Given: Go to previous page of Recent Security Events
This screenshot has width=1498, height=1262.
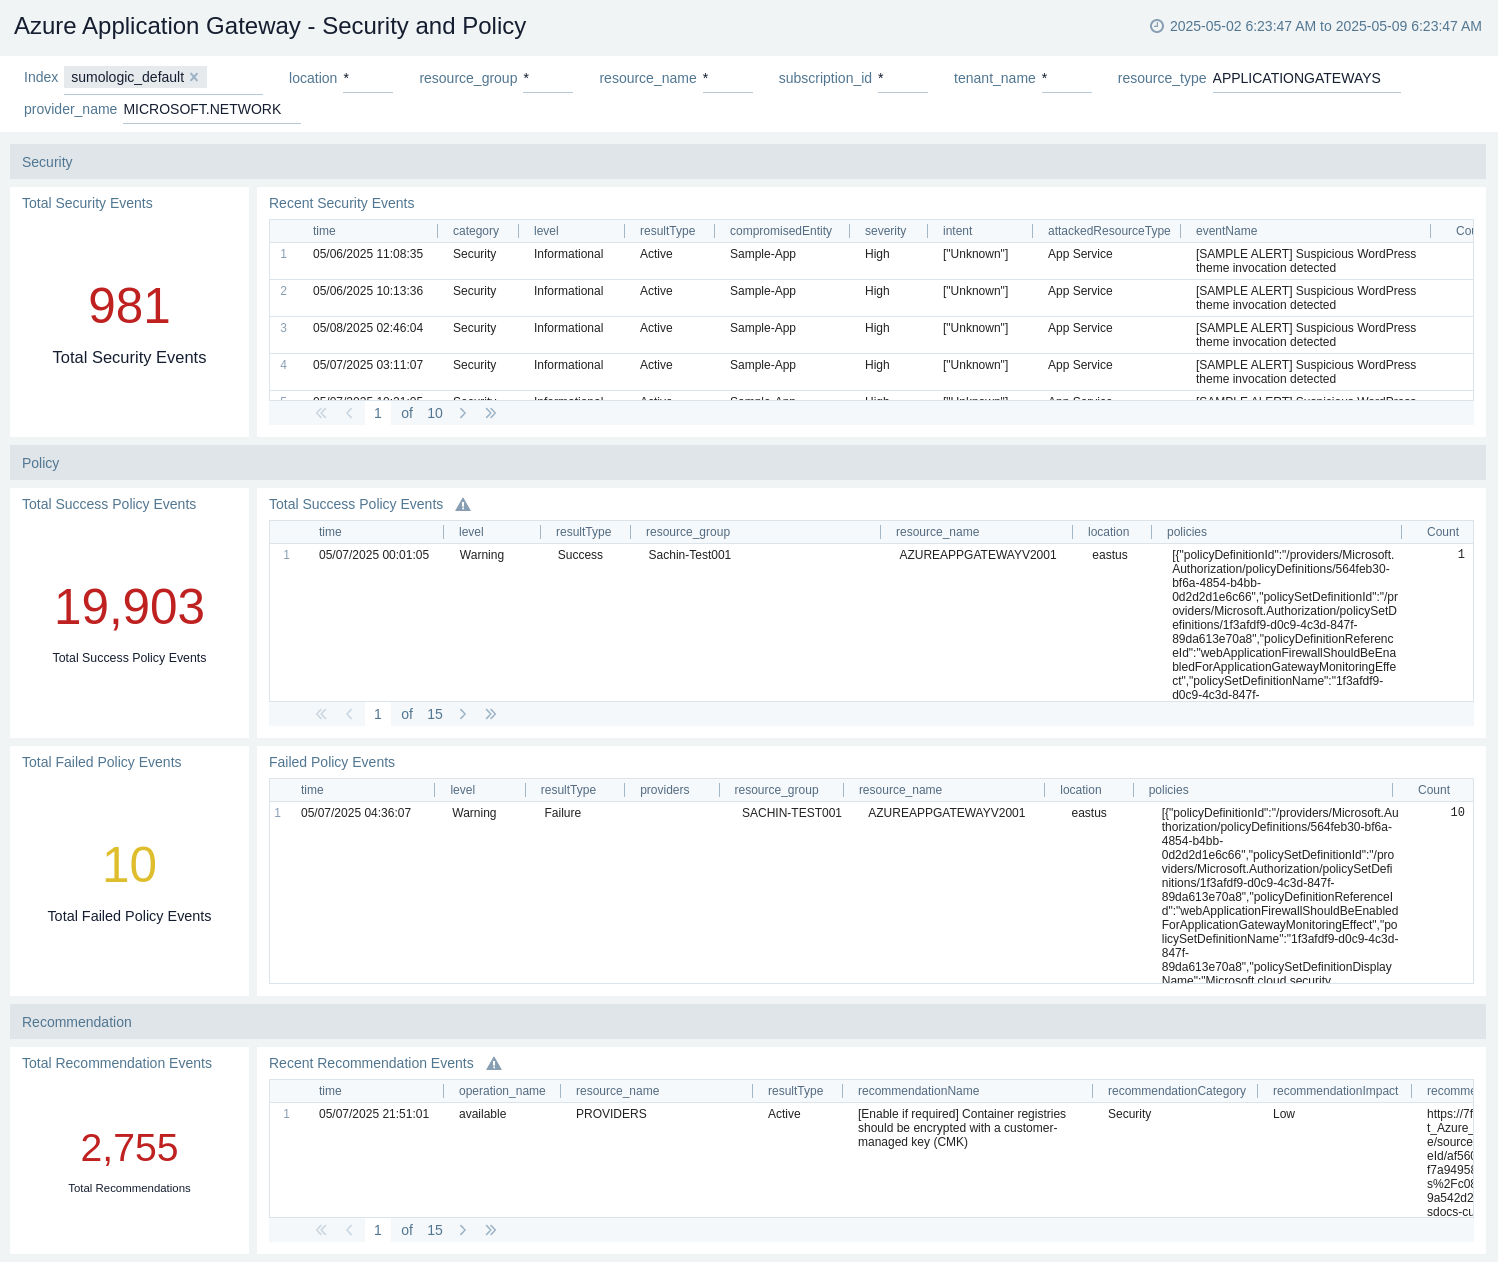Looking at the screenshot, I should (x=349, y=413).
